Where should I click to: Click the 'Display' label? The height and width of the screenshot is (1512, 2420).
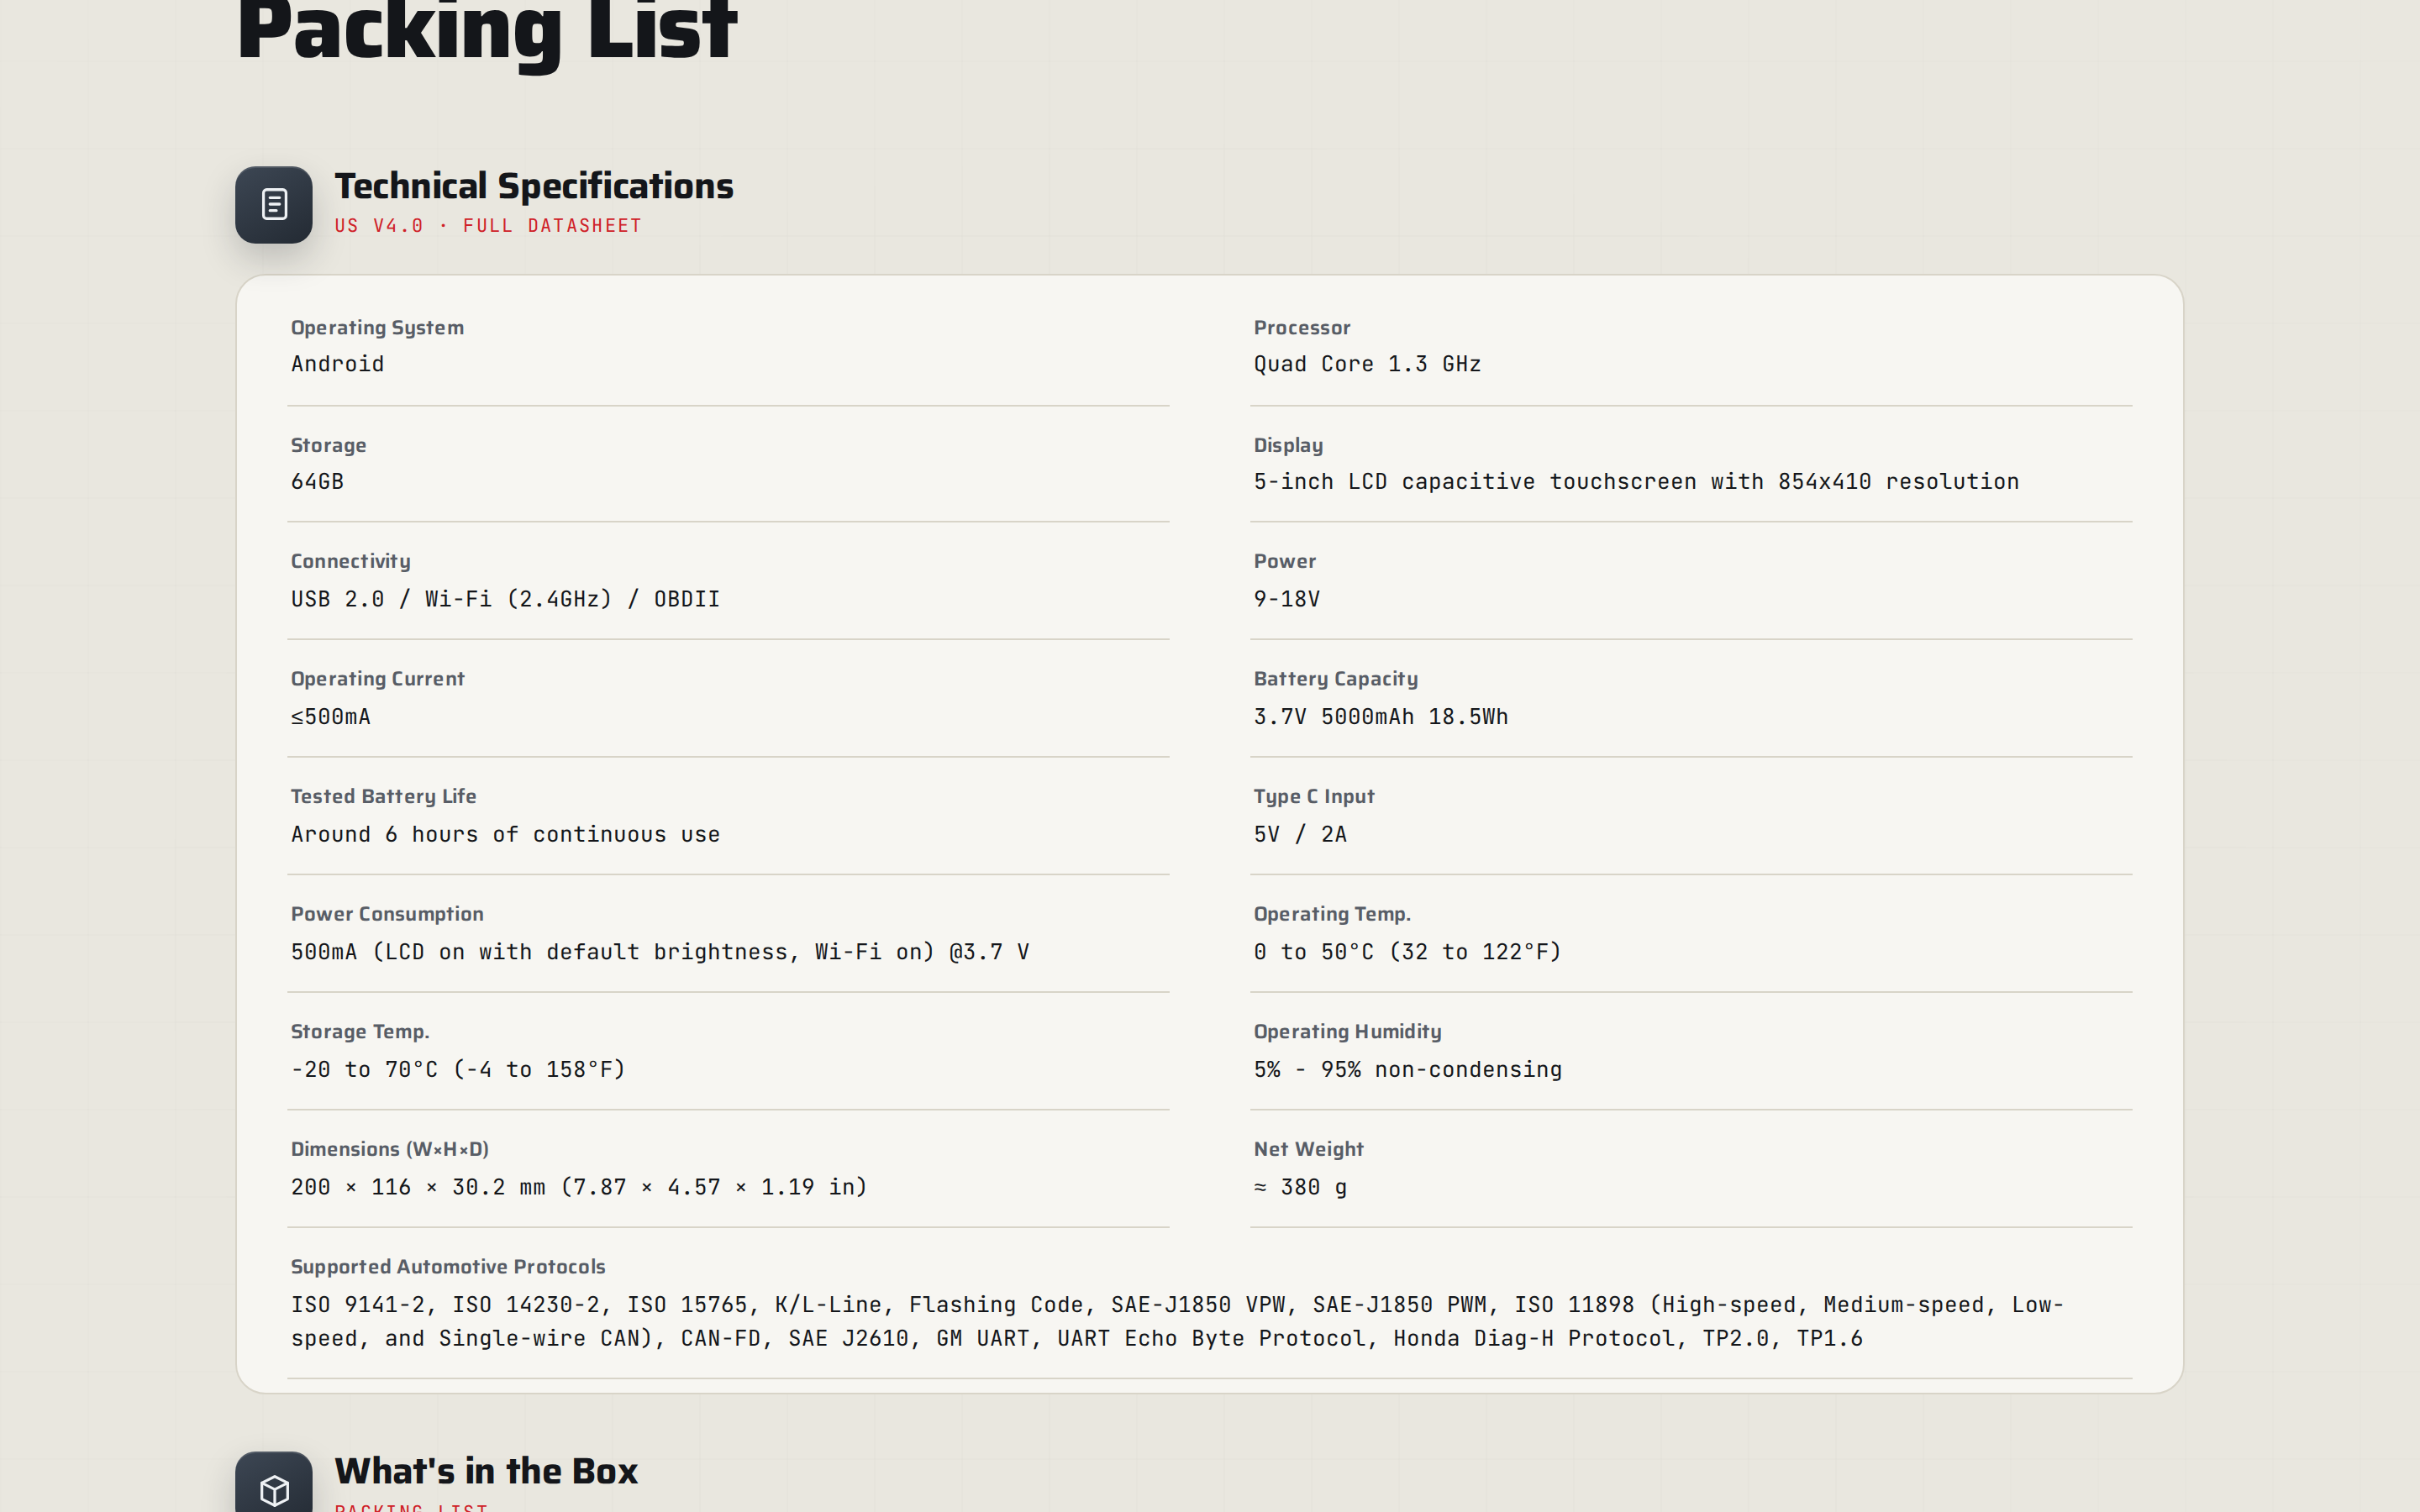tap(1288, 446)
